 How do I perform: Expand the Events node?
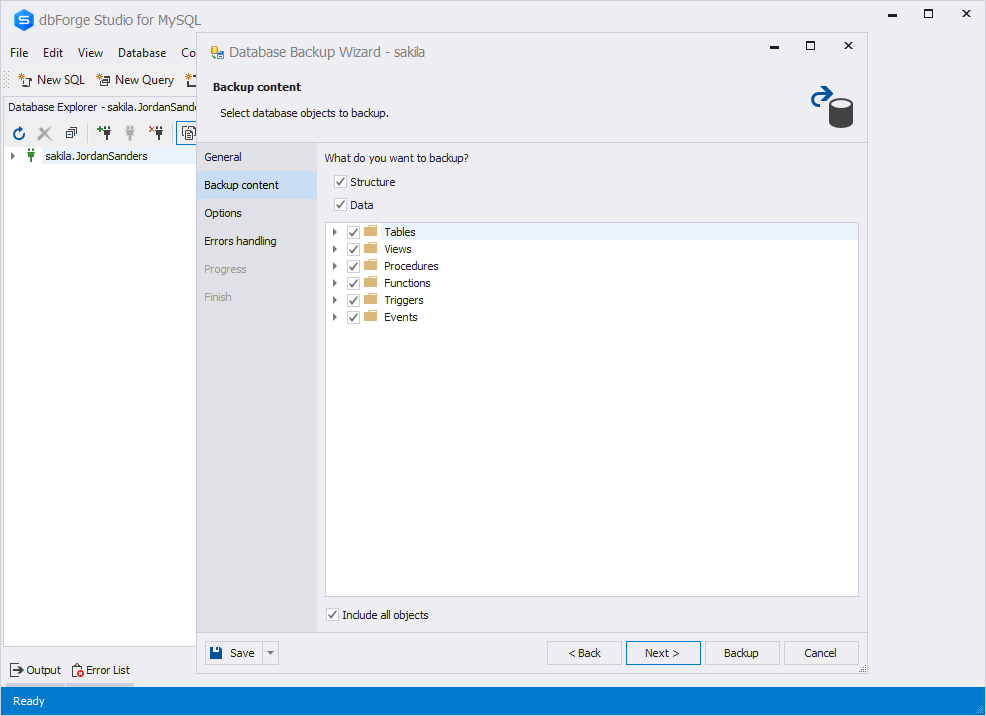pyautogui.click(x=335, y=317)
